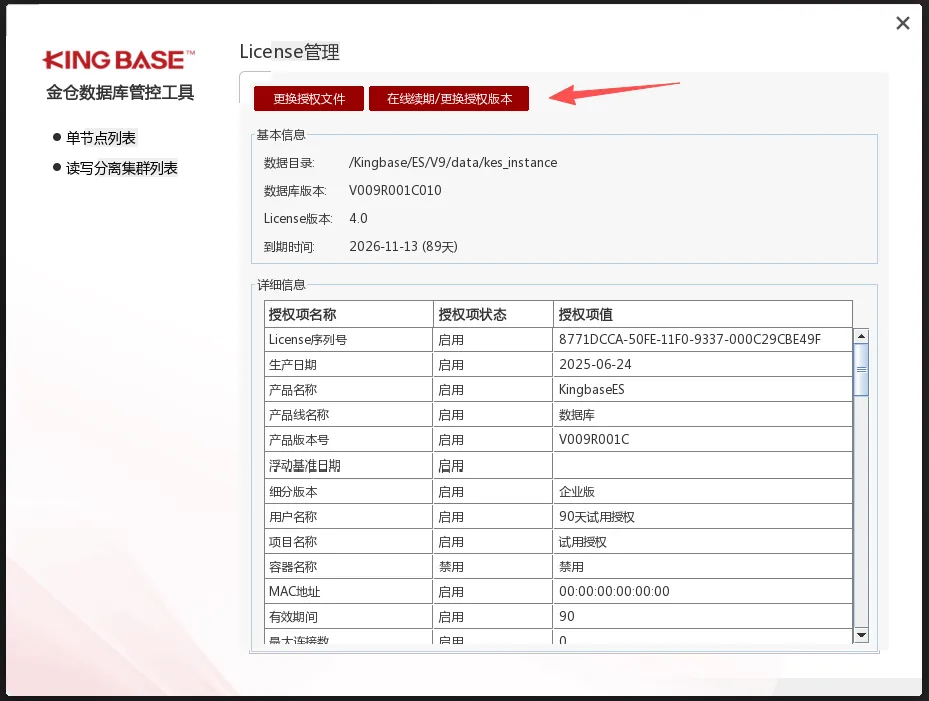Select the 生产日期 row name cell
This screenshot has width=929, height=701.
pyautogui.click(x=348, y=364)
